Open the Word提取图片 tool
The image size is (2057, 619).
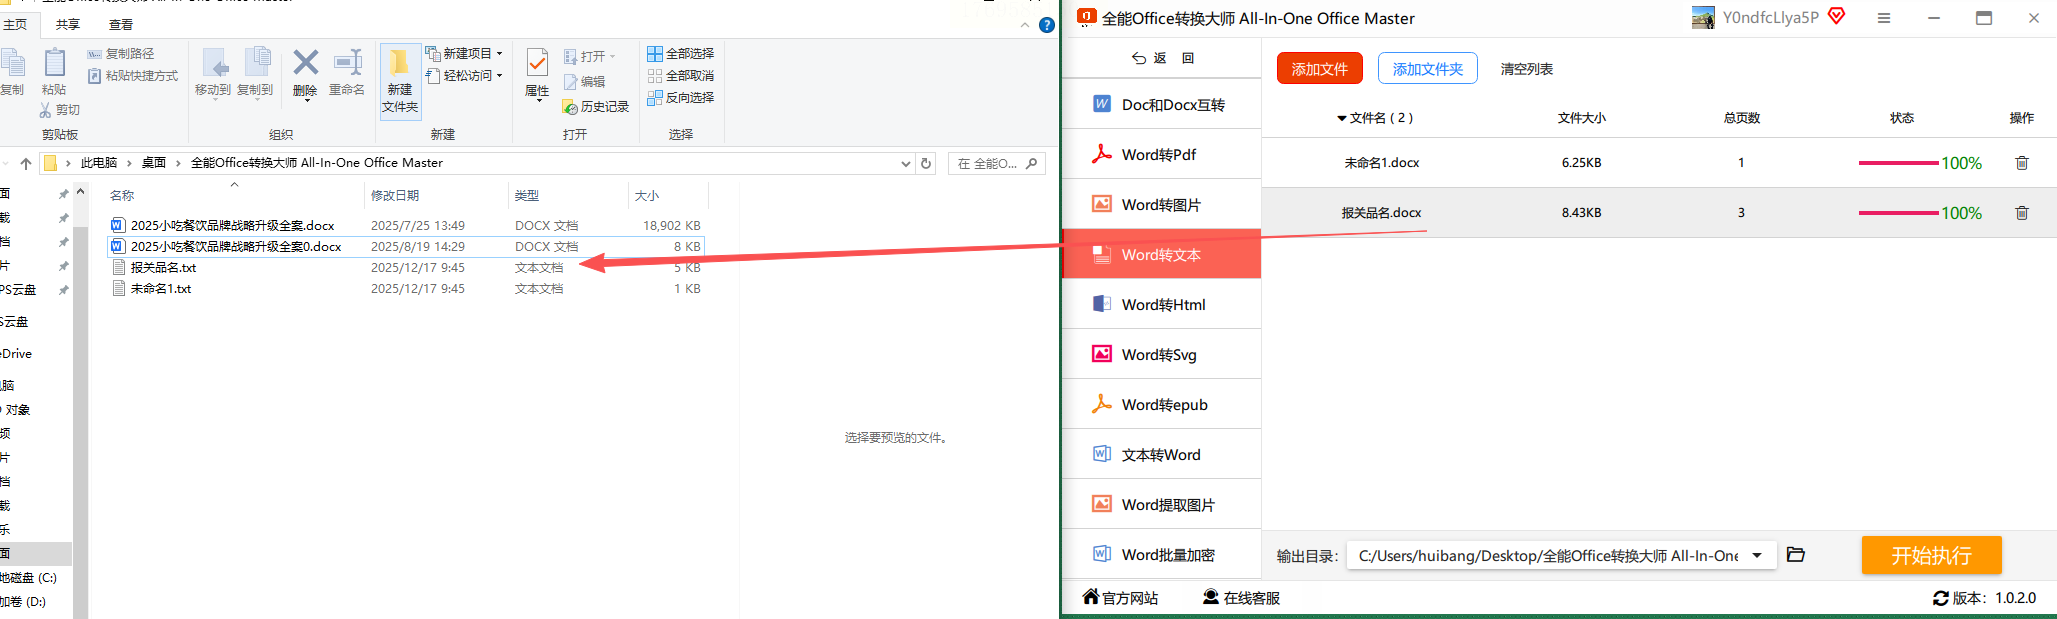1160,504
